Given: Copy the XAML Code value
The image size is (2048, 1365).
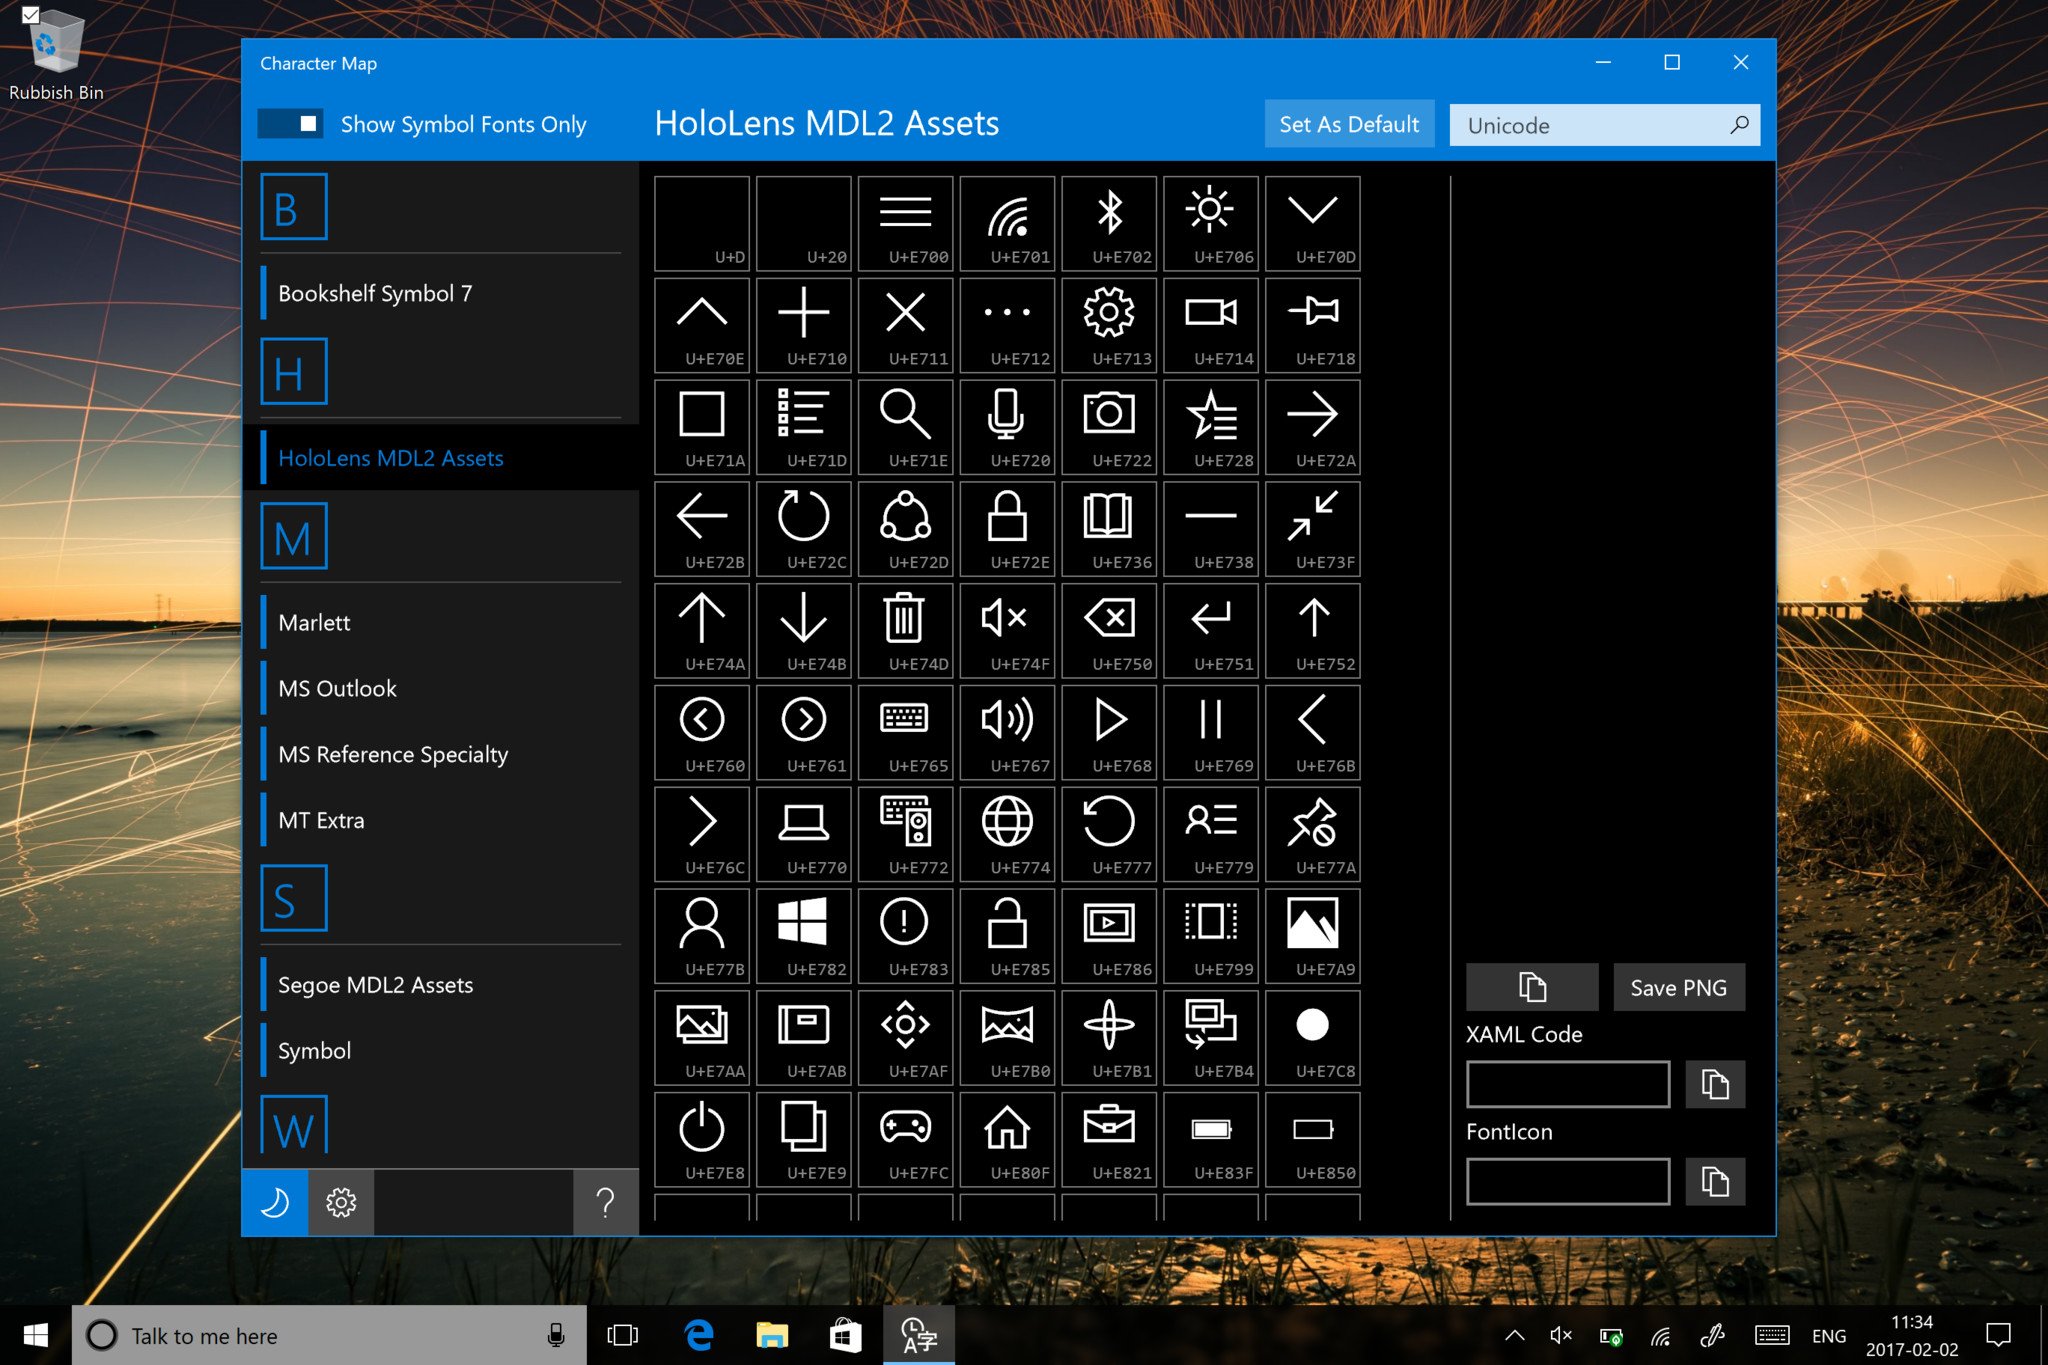Looking at the screenshot, I should 1715,1084.
